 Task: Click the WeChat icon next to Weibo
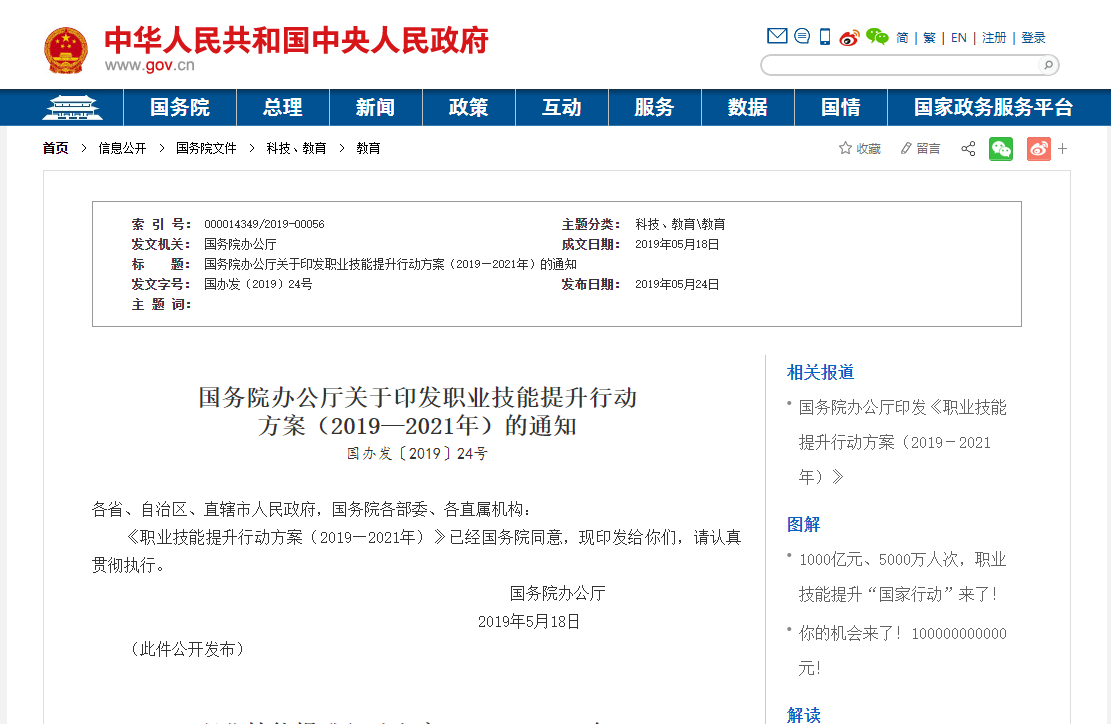[x=877, y=37]
